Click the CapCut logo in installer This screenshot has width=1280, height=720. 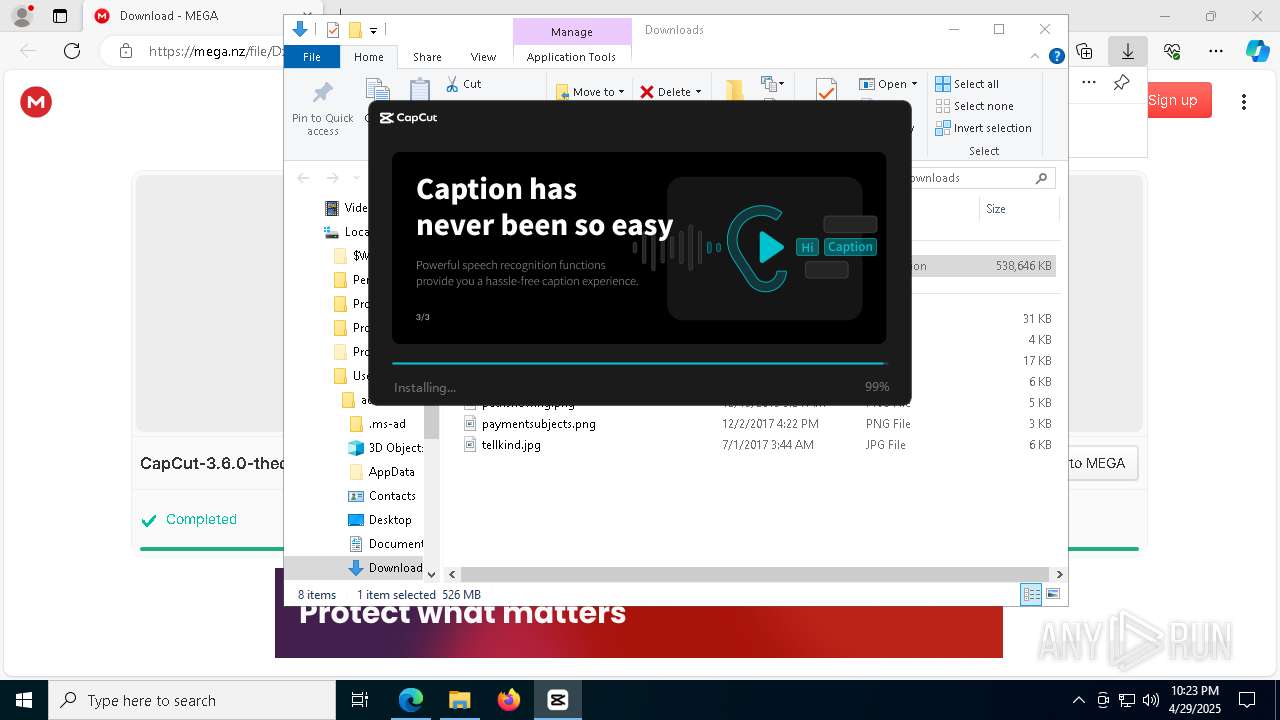[x=408, y=118]
